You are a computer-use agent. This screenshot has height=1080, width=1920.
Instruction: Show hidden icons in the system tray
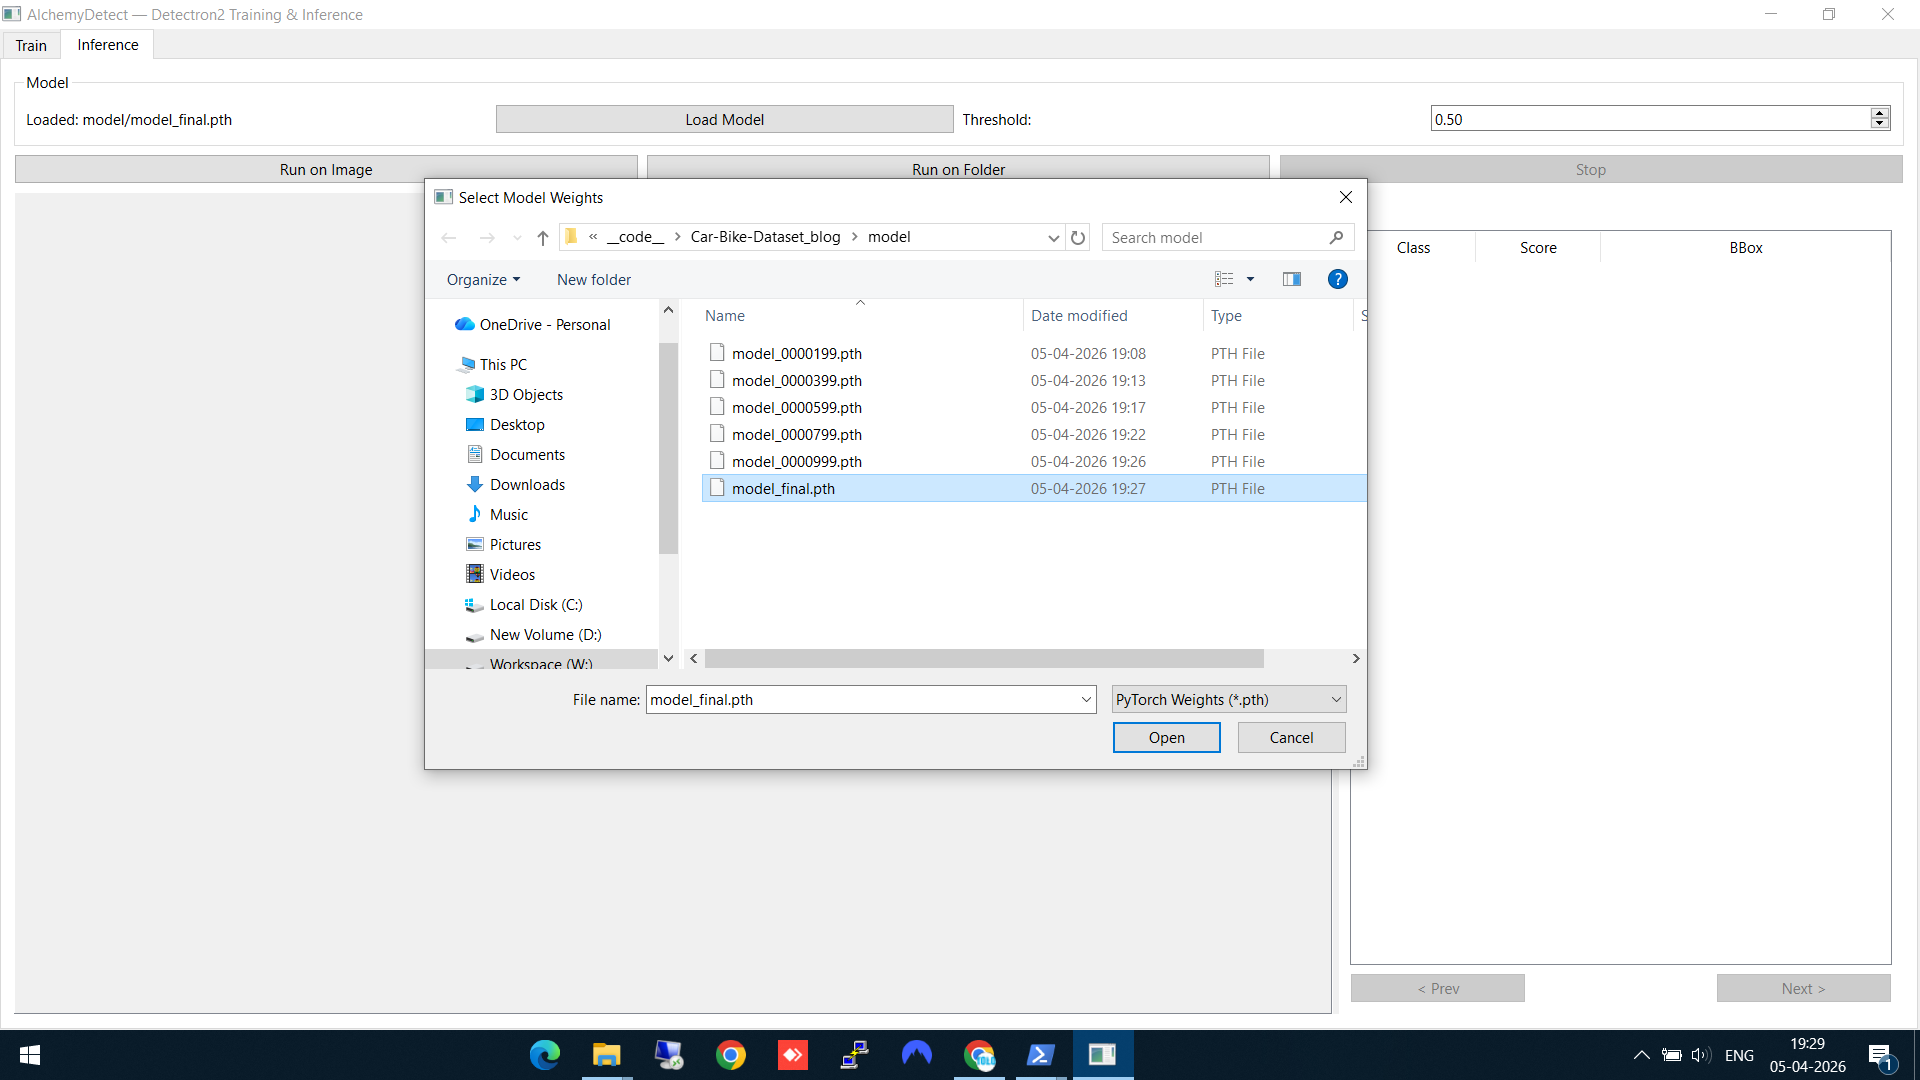[1640, 1055]
